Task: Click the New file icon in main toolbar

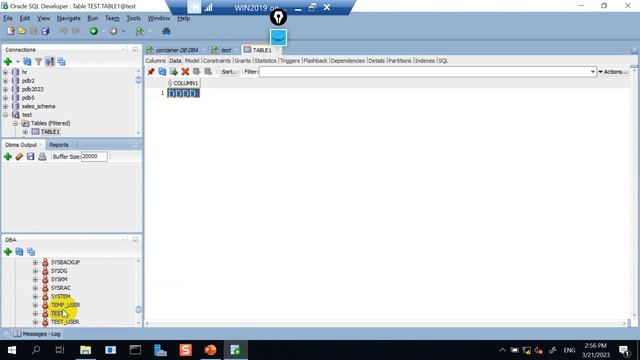Action: (x=11, y=31)
